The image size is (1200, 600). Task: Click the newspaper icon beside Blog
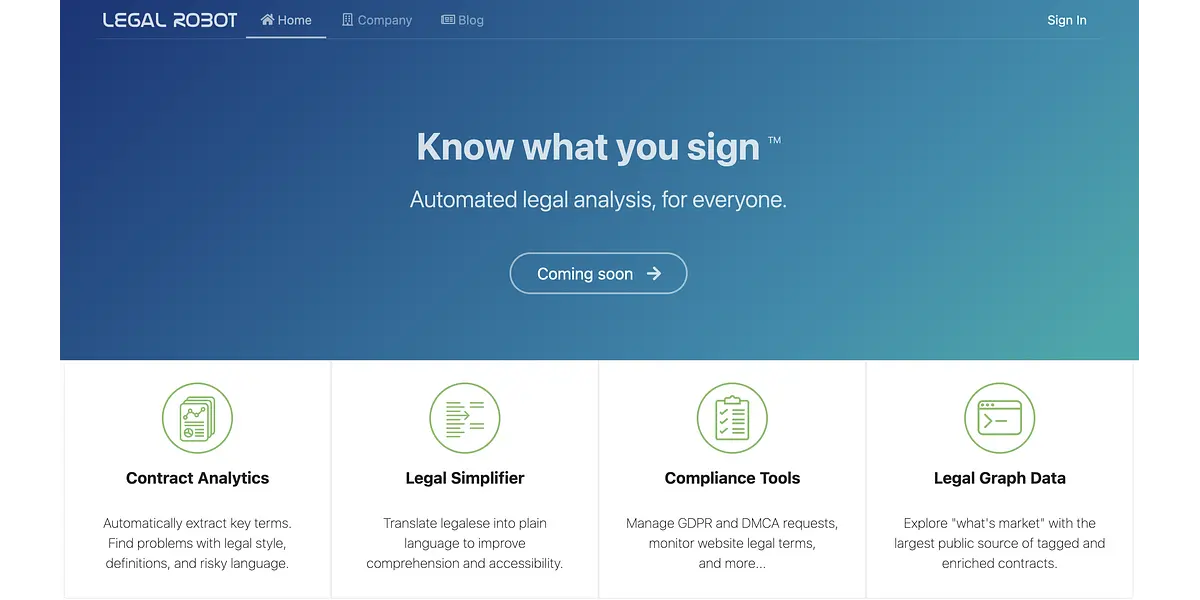tap(448, 20)
